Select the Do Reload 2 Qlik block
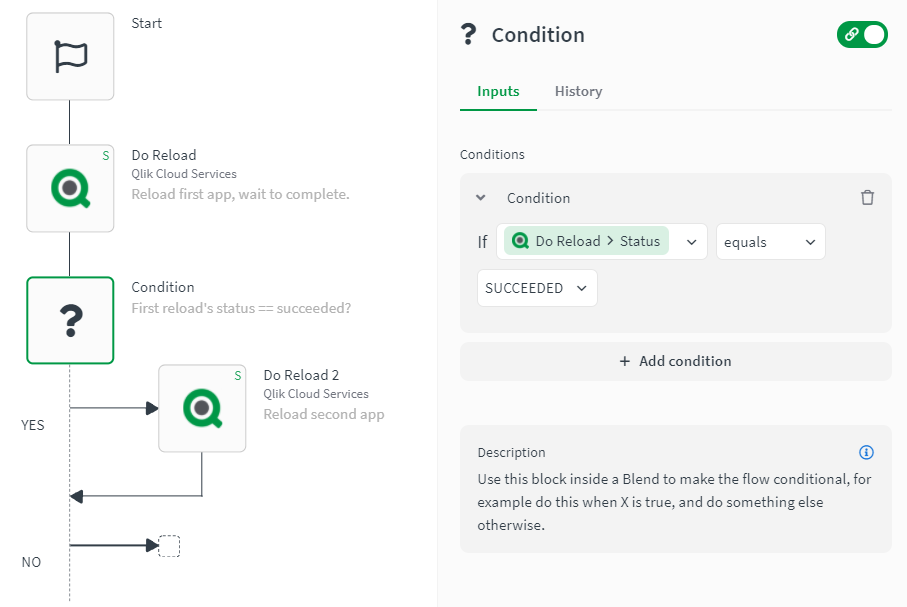 [202, 408]
